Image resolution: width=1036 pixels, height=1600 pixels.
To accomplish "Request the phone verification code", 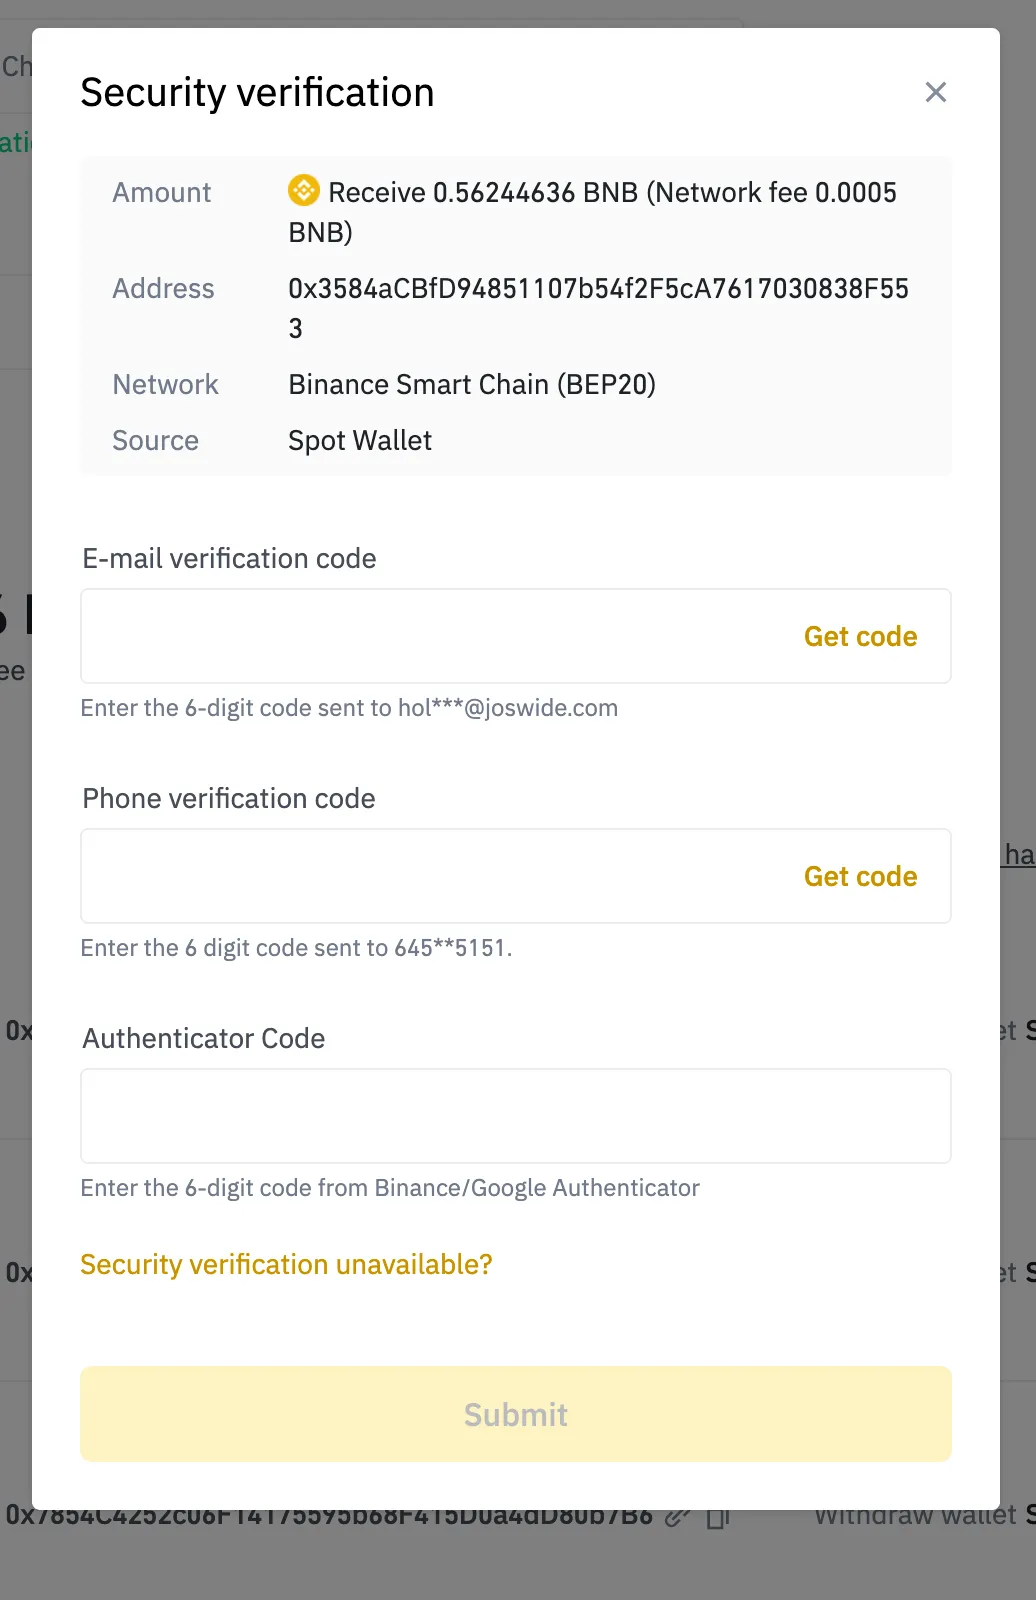I will pos(860,876).
